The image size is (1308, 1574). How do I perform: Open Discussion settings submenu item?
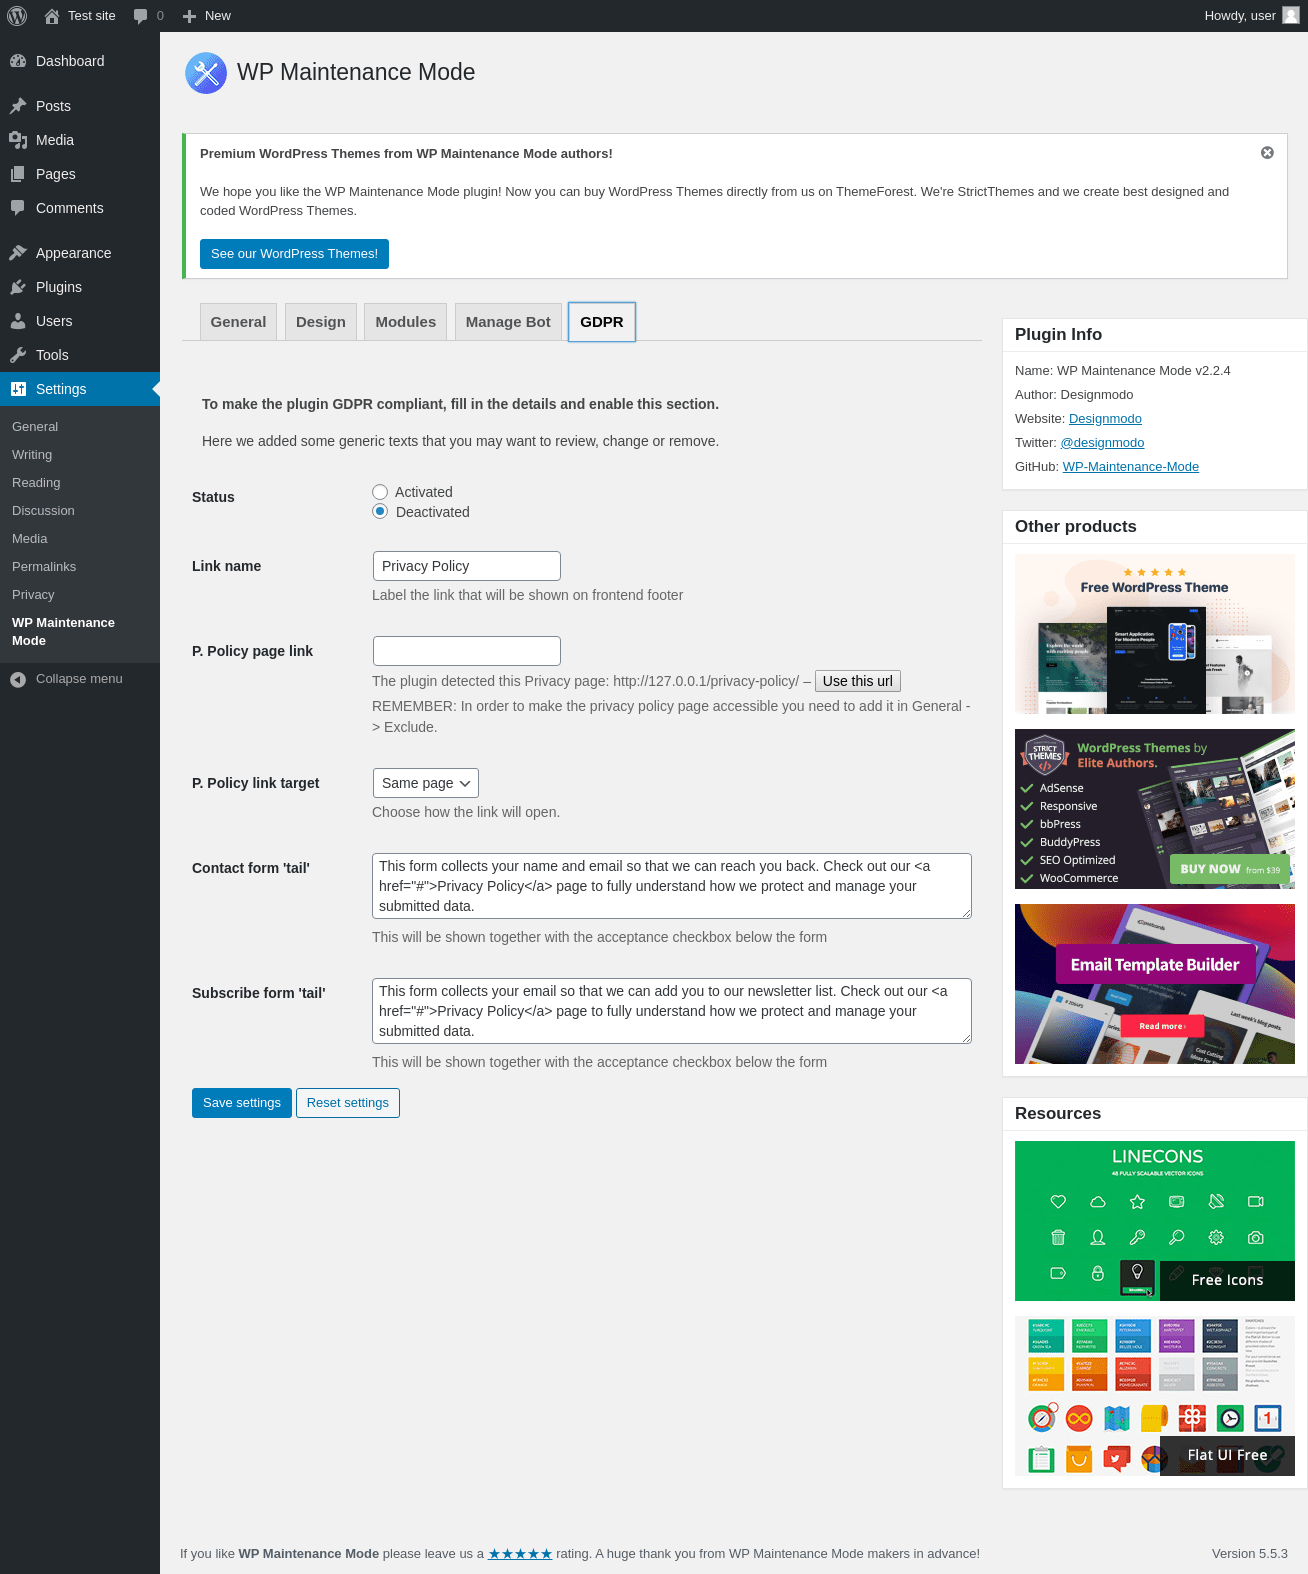pos(43,510)
